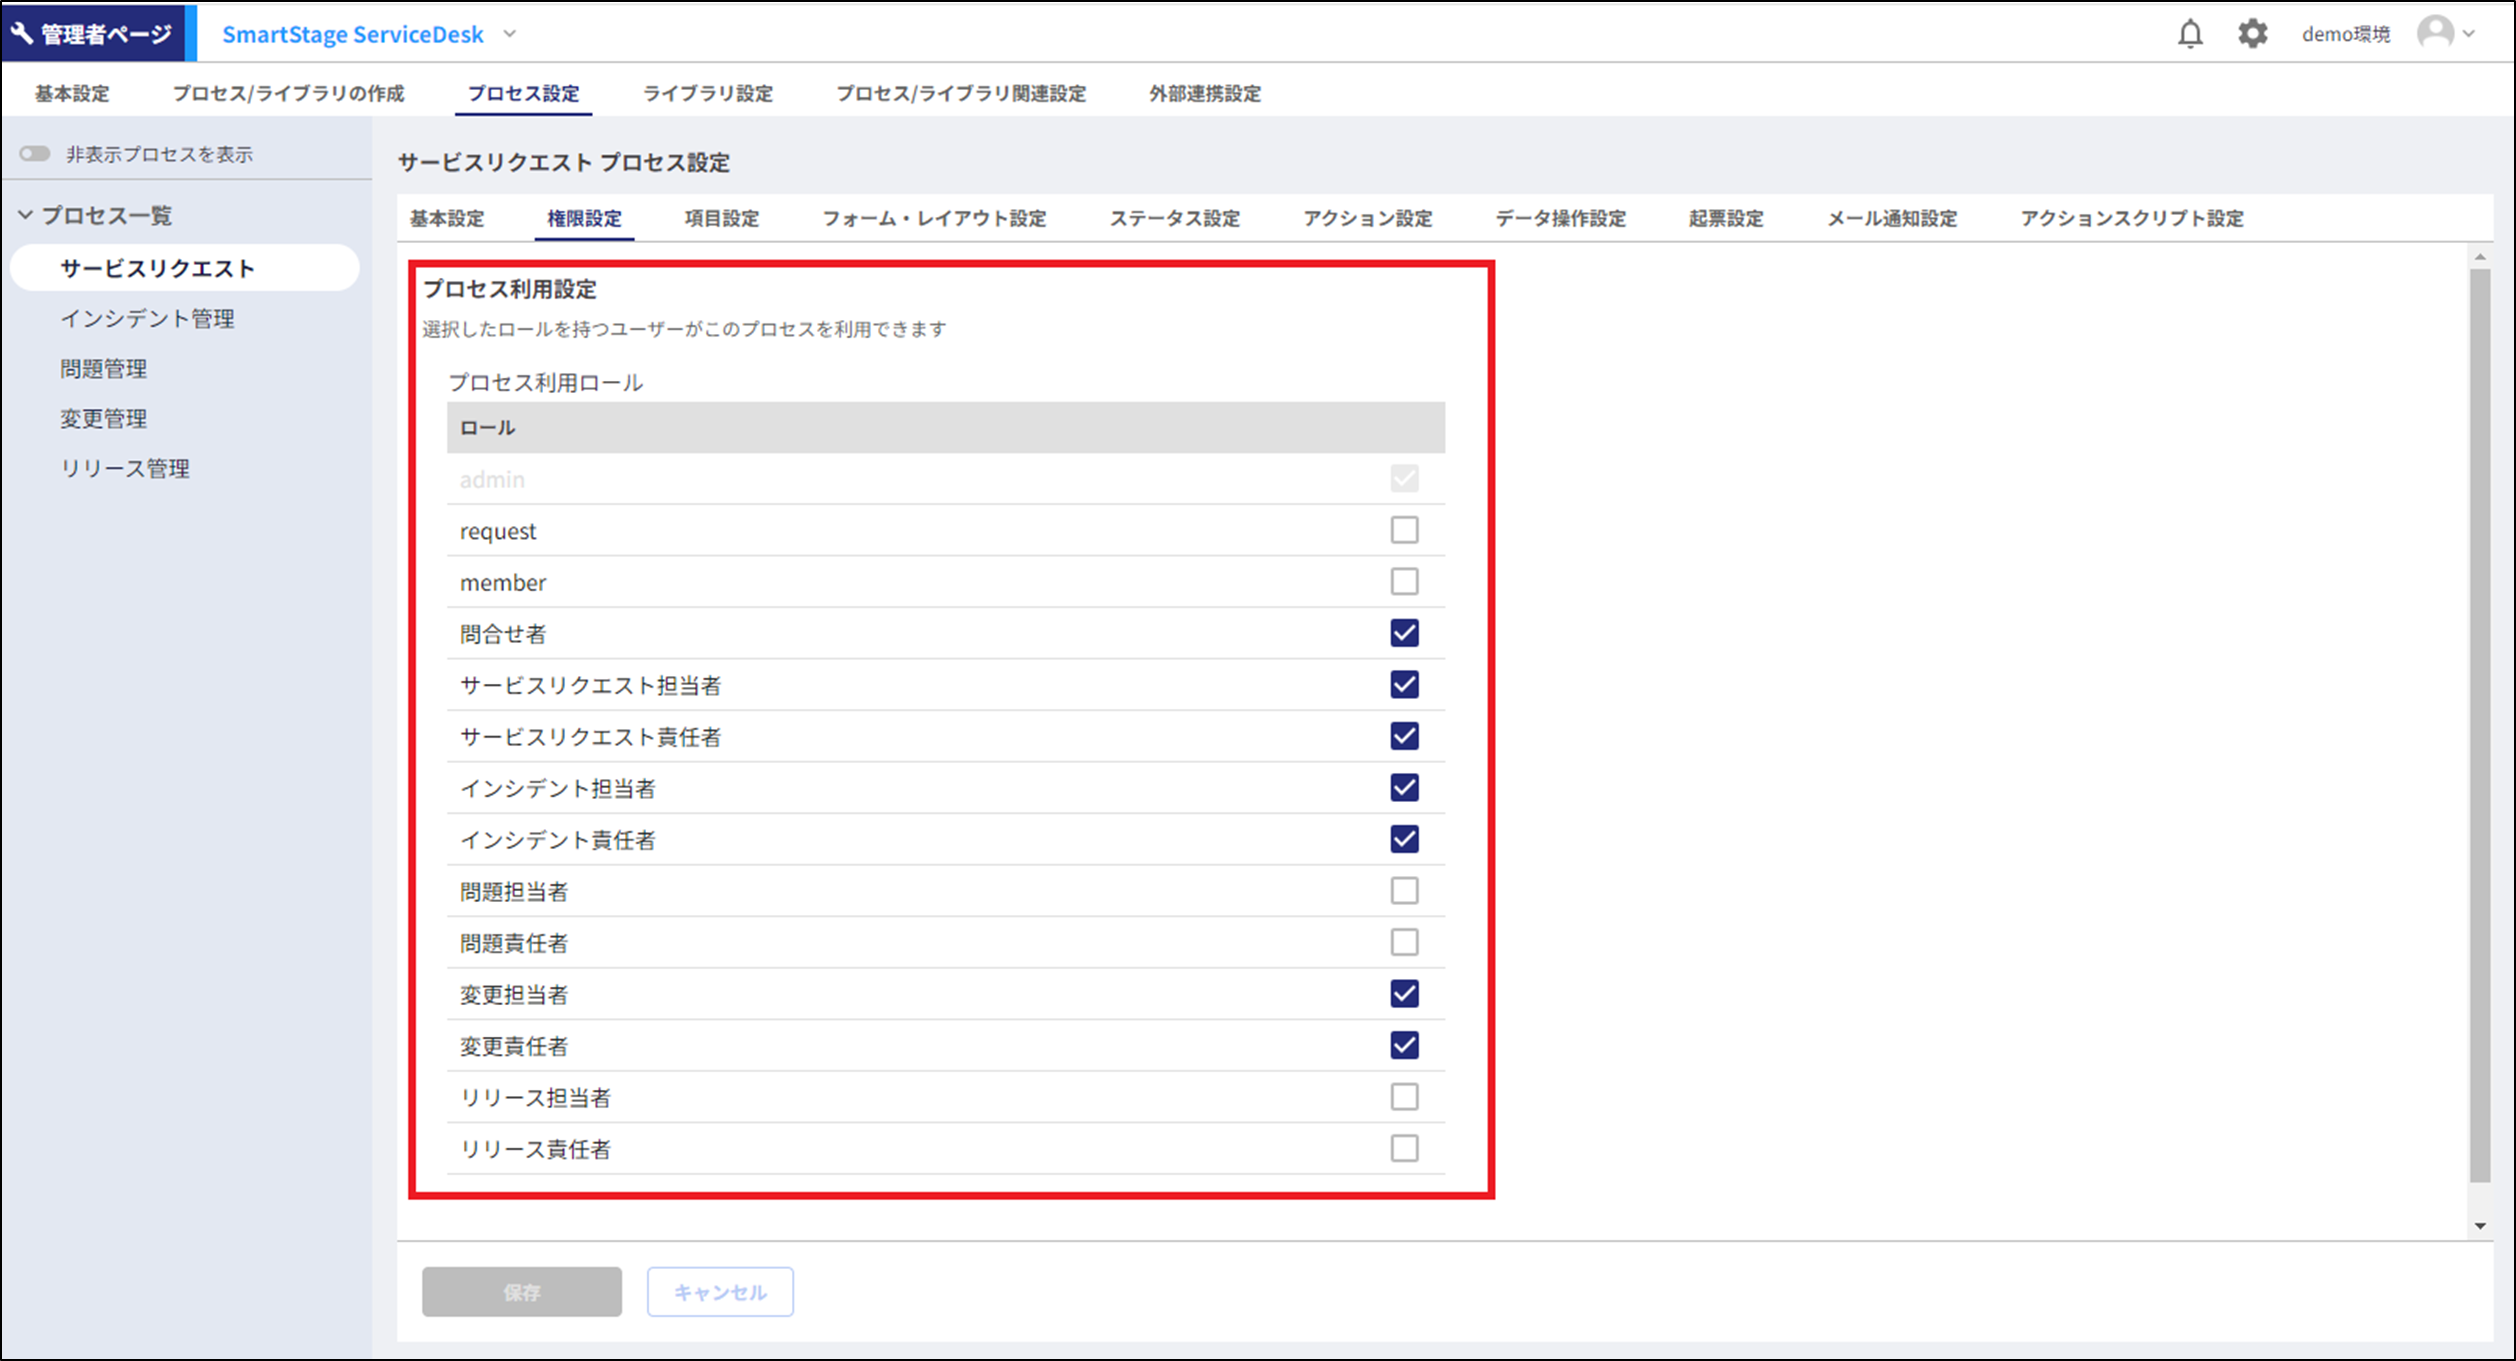
Task: Collapse the プロセス一覧 tree section
Action: pyautogui.click(x=26, y=215)
